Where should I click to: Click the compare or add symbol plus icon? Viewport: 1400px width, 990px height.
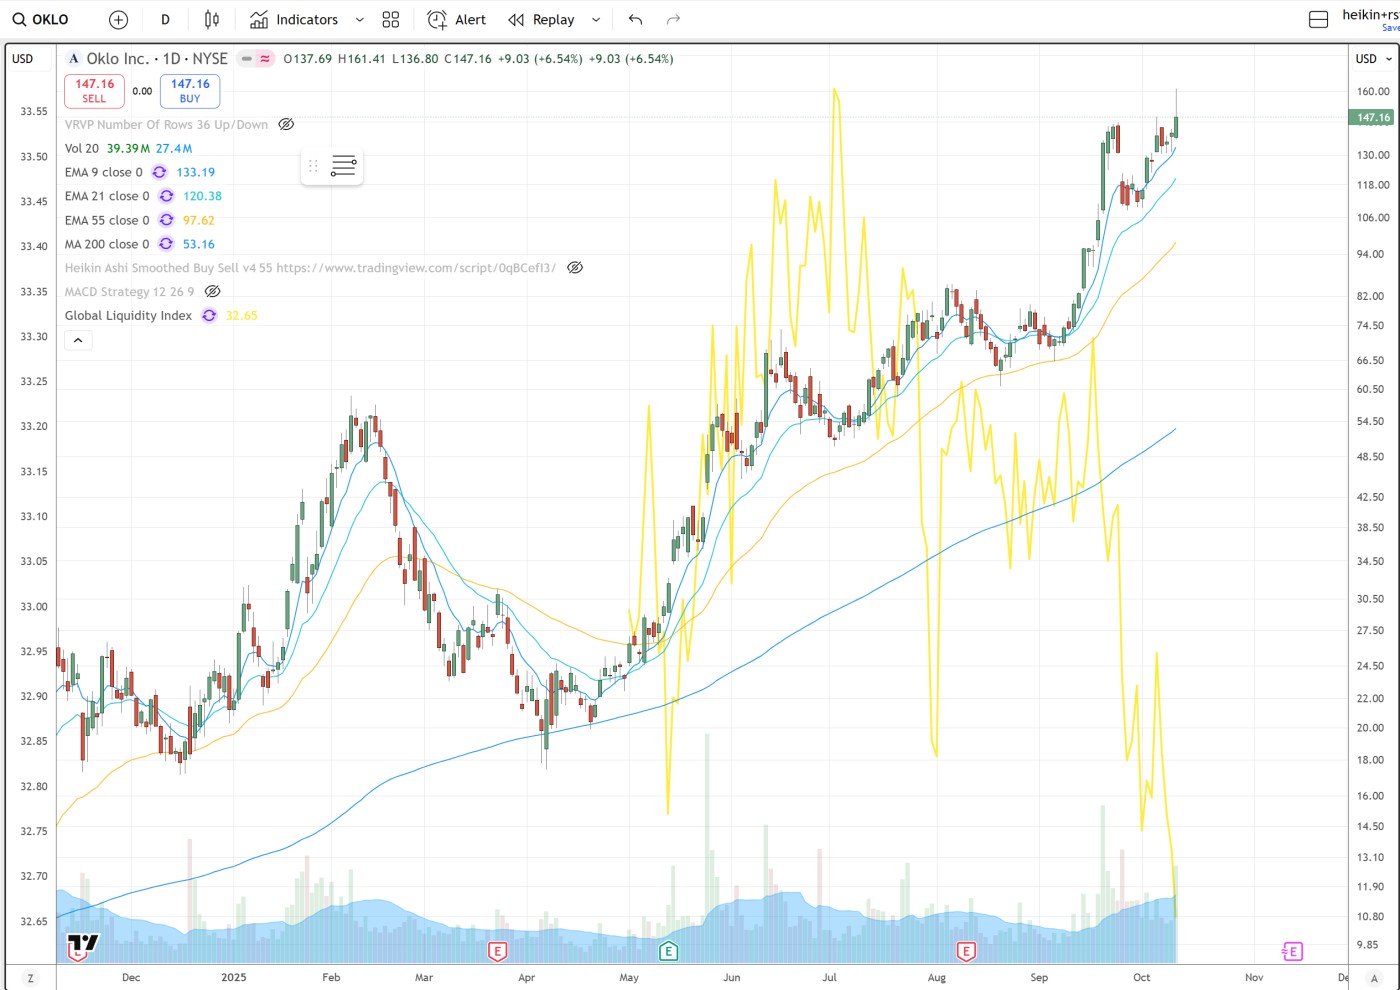[x=118, y=20]
